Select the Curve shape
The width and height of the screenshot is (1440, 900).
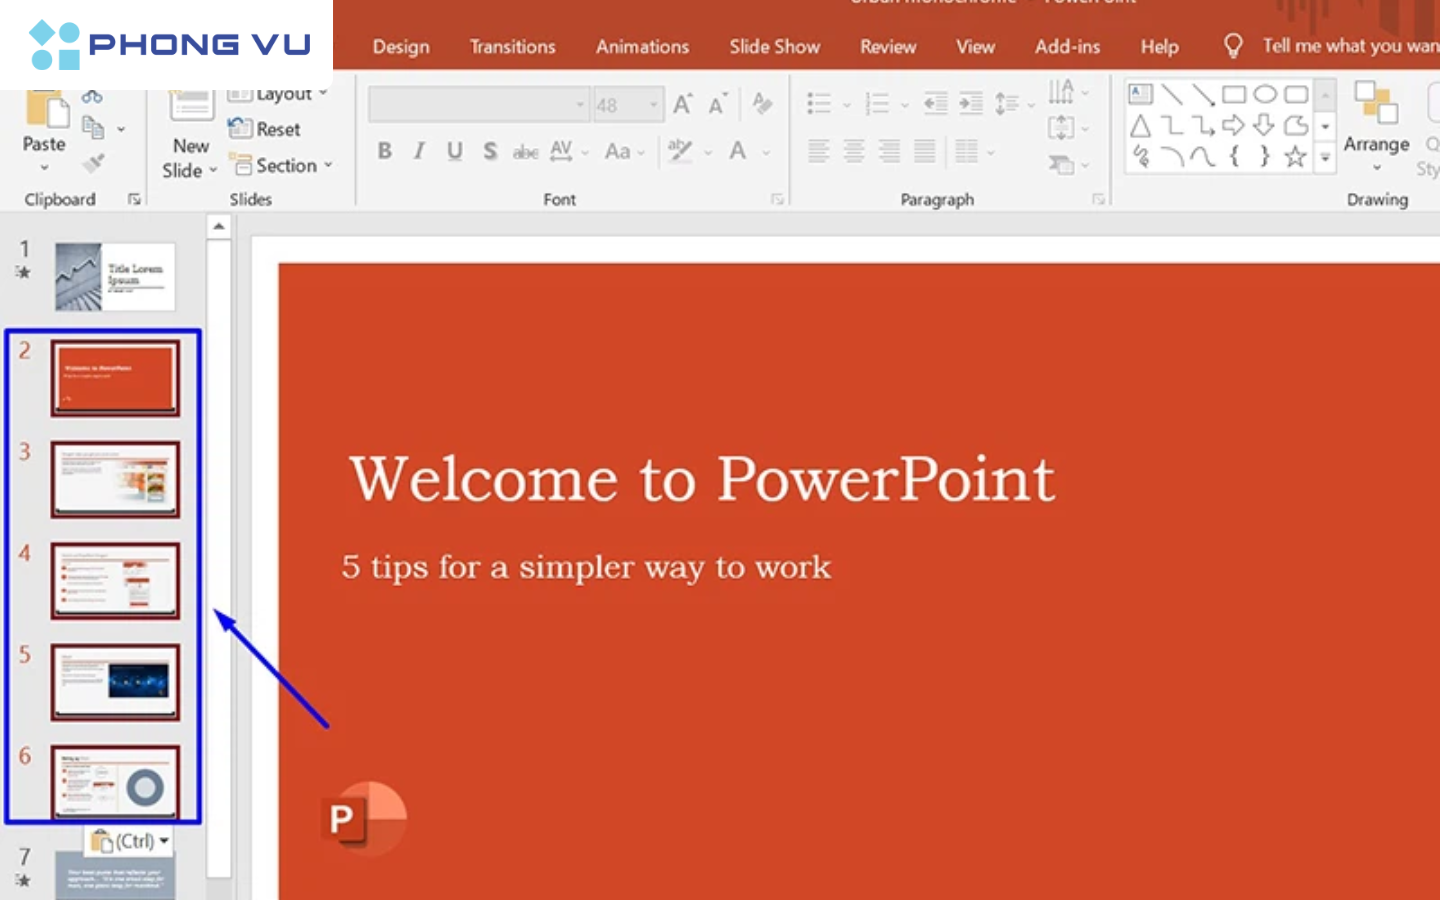point(1203,157)
